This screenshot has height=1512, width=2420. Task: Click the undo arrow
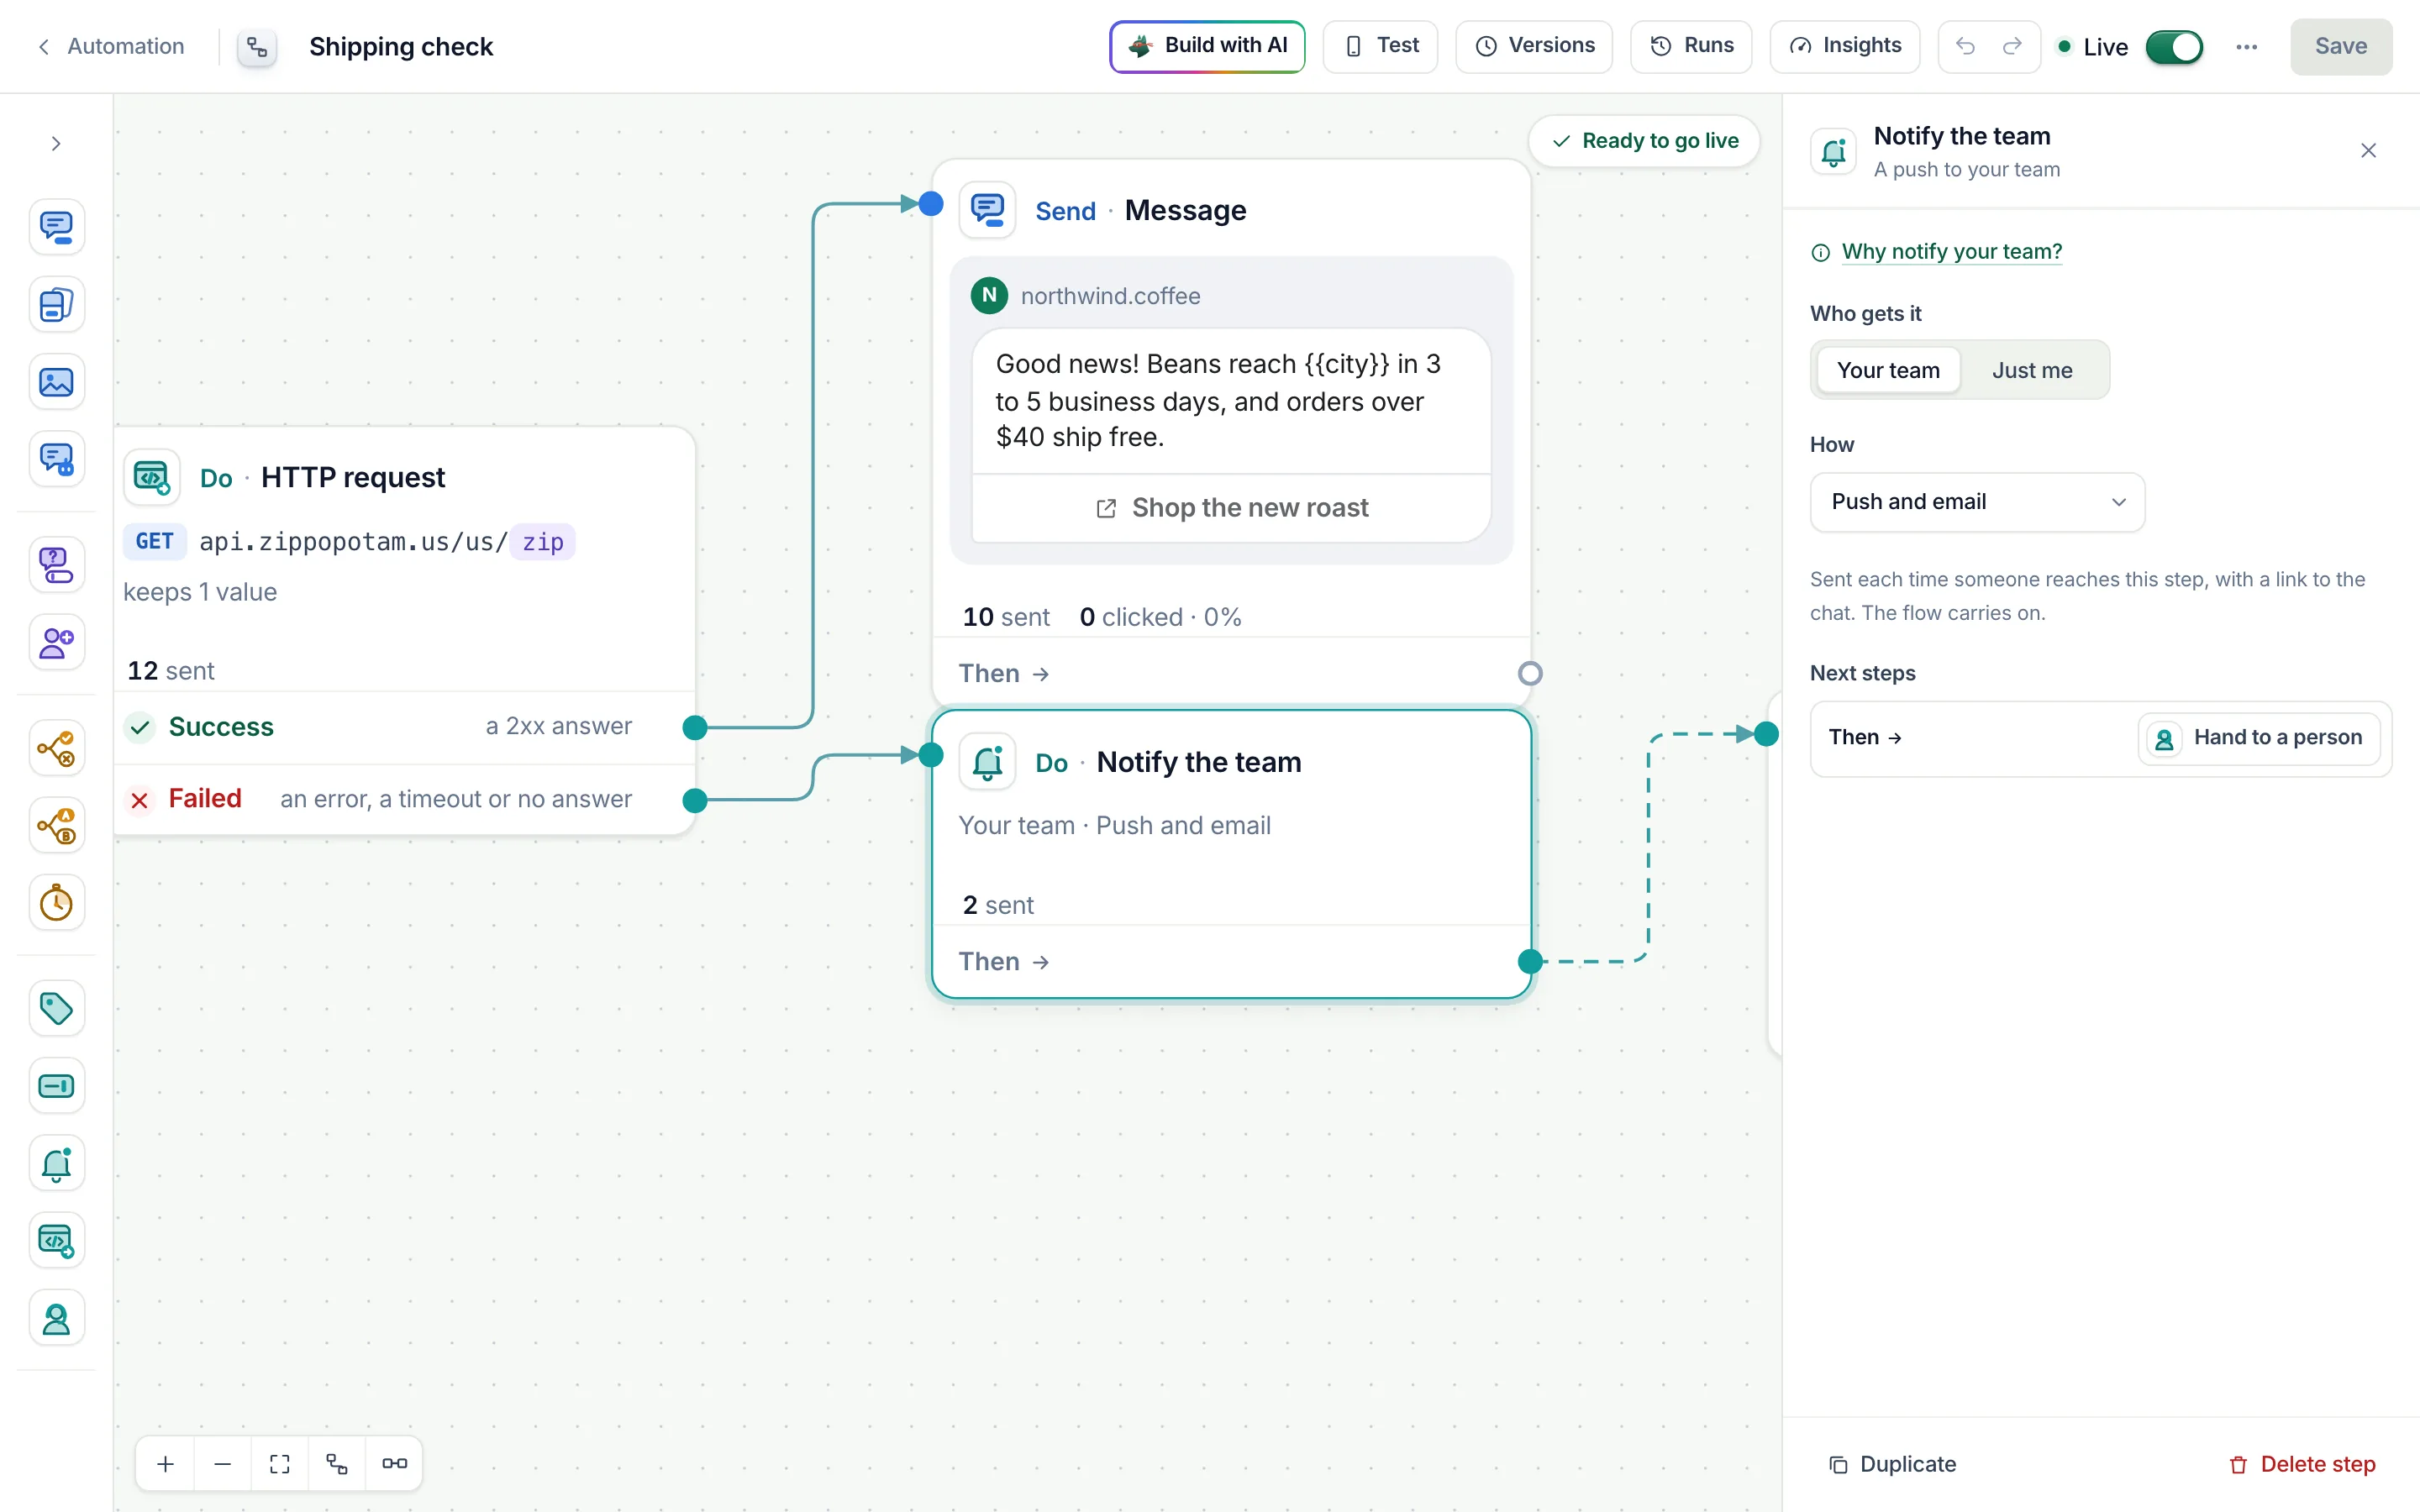coord(1965,46)
